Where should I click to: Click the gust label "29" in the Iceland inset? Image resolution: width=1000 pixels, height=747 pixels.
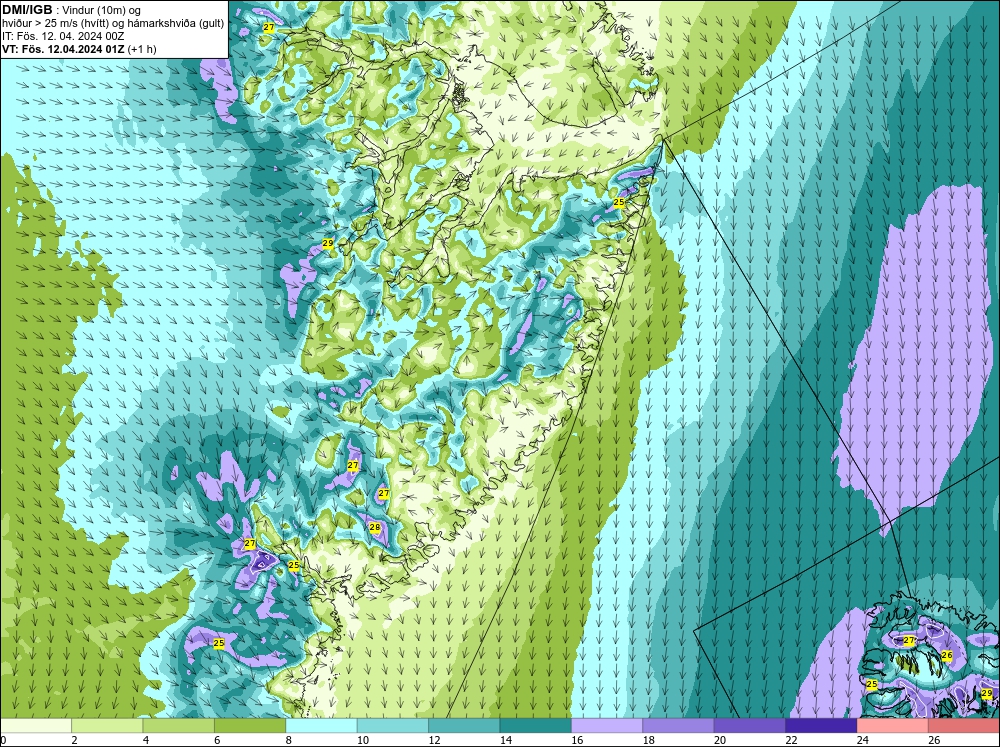click(x=987, y=693)
